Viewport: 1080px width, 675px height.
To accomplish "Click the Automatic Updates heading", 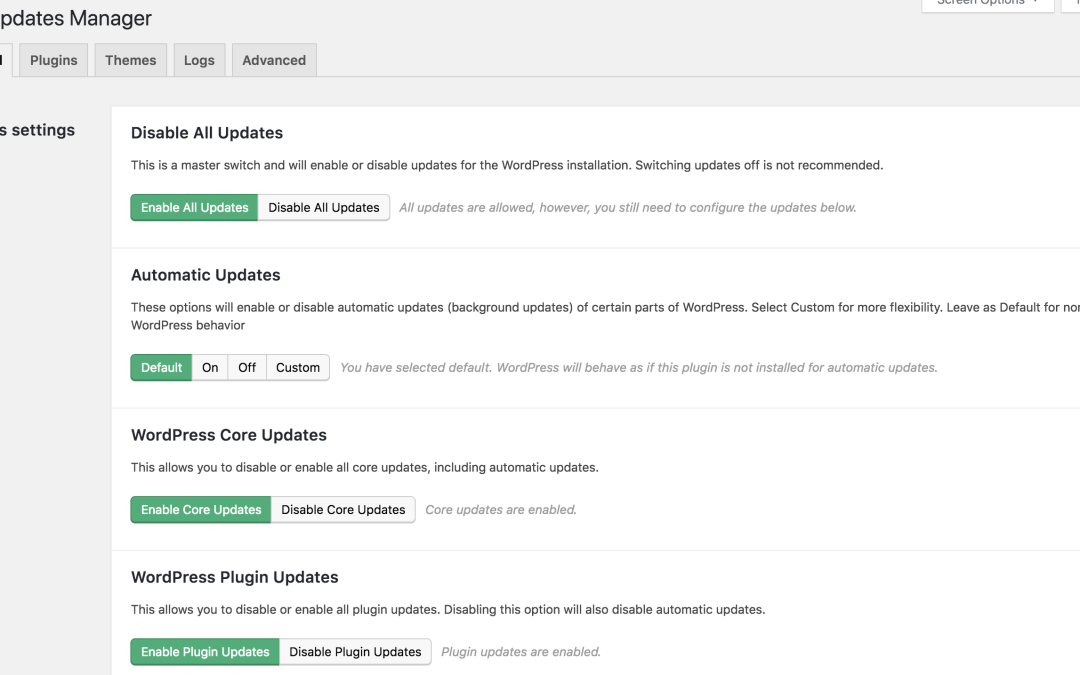I will point(205,275).
